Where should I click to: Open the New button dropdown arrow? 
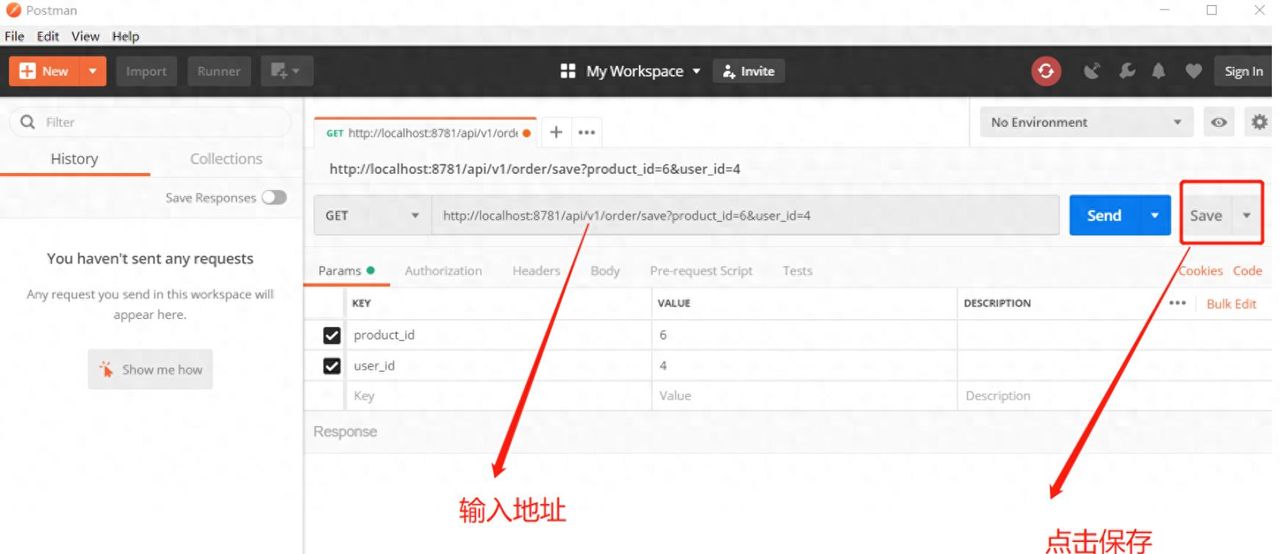pos(92,71)
